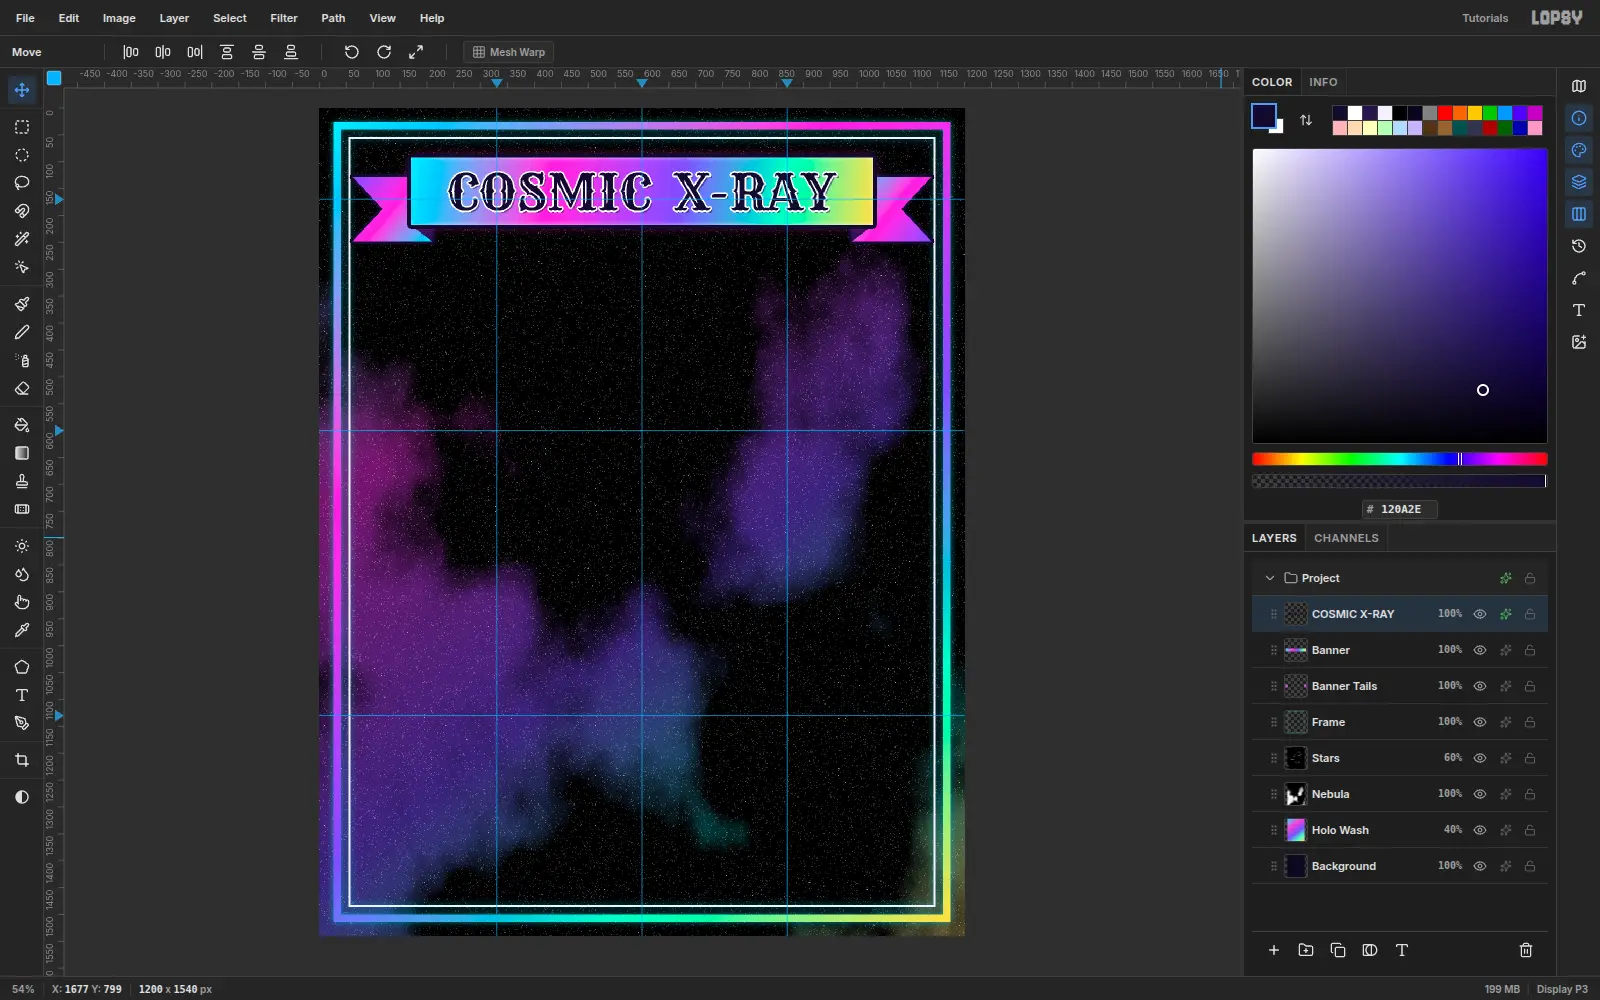The height and width of the screenshot is (1000, 1600).
Task: Select the Paintbrush tool
Action: click(22, 304)
